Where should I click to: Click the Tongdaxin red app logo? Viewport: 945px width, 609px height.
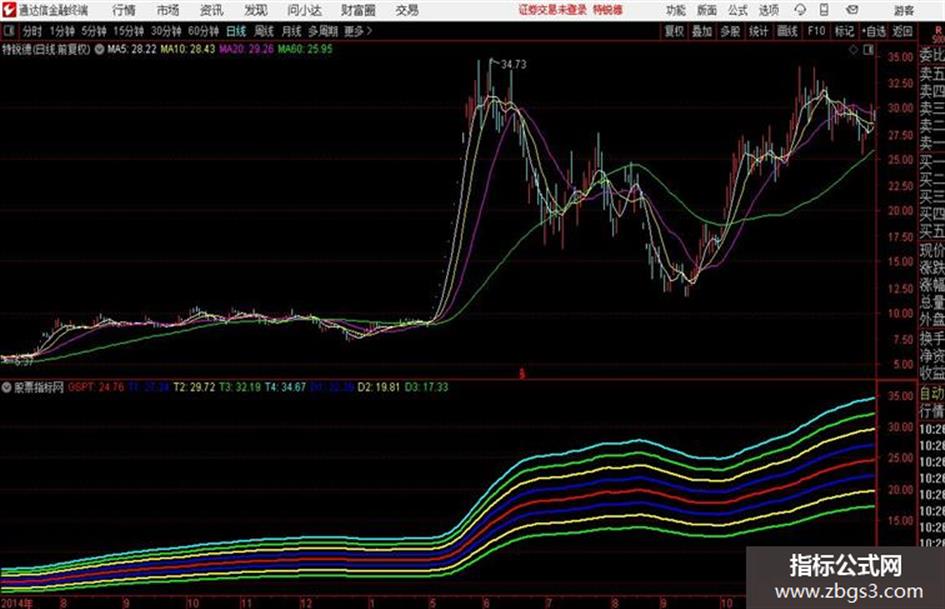[8, 10]
